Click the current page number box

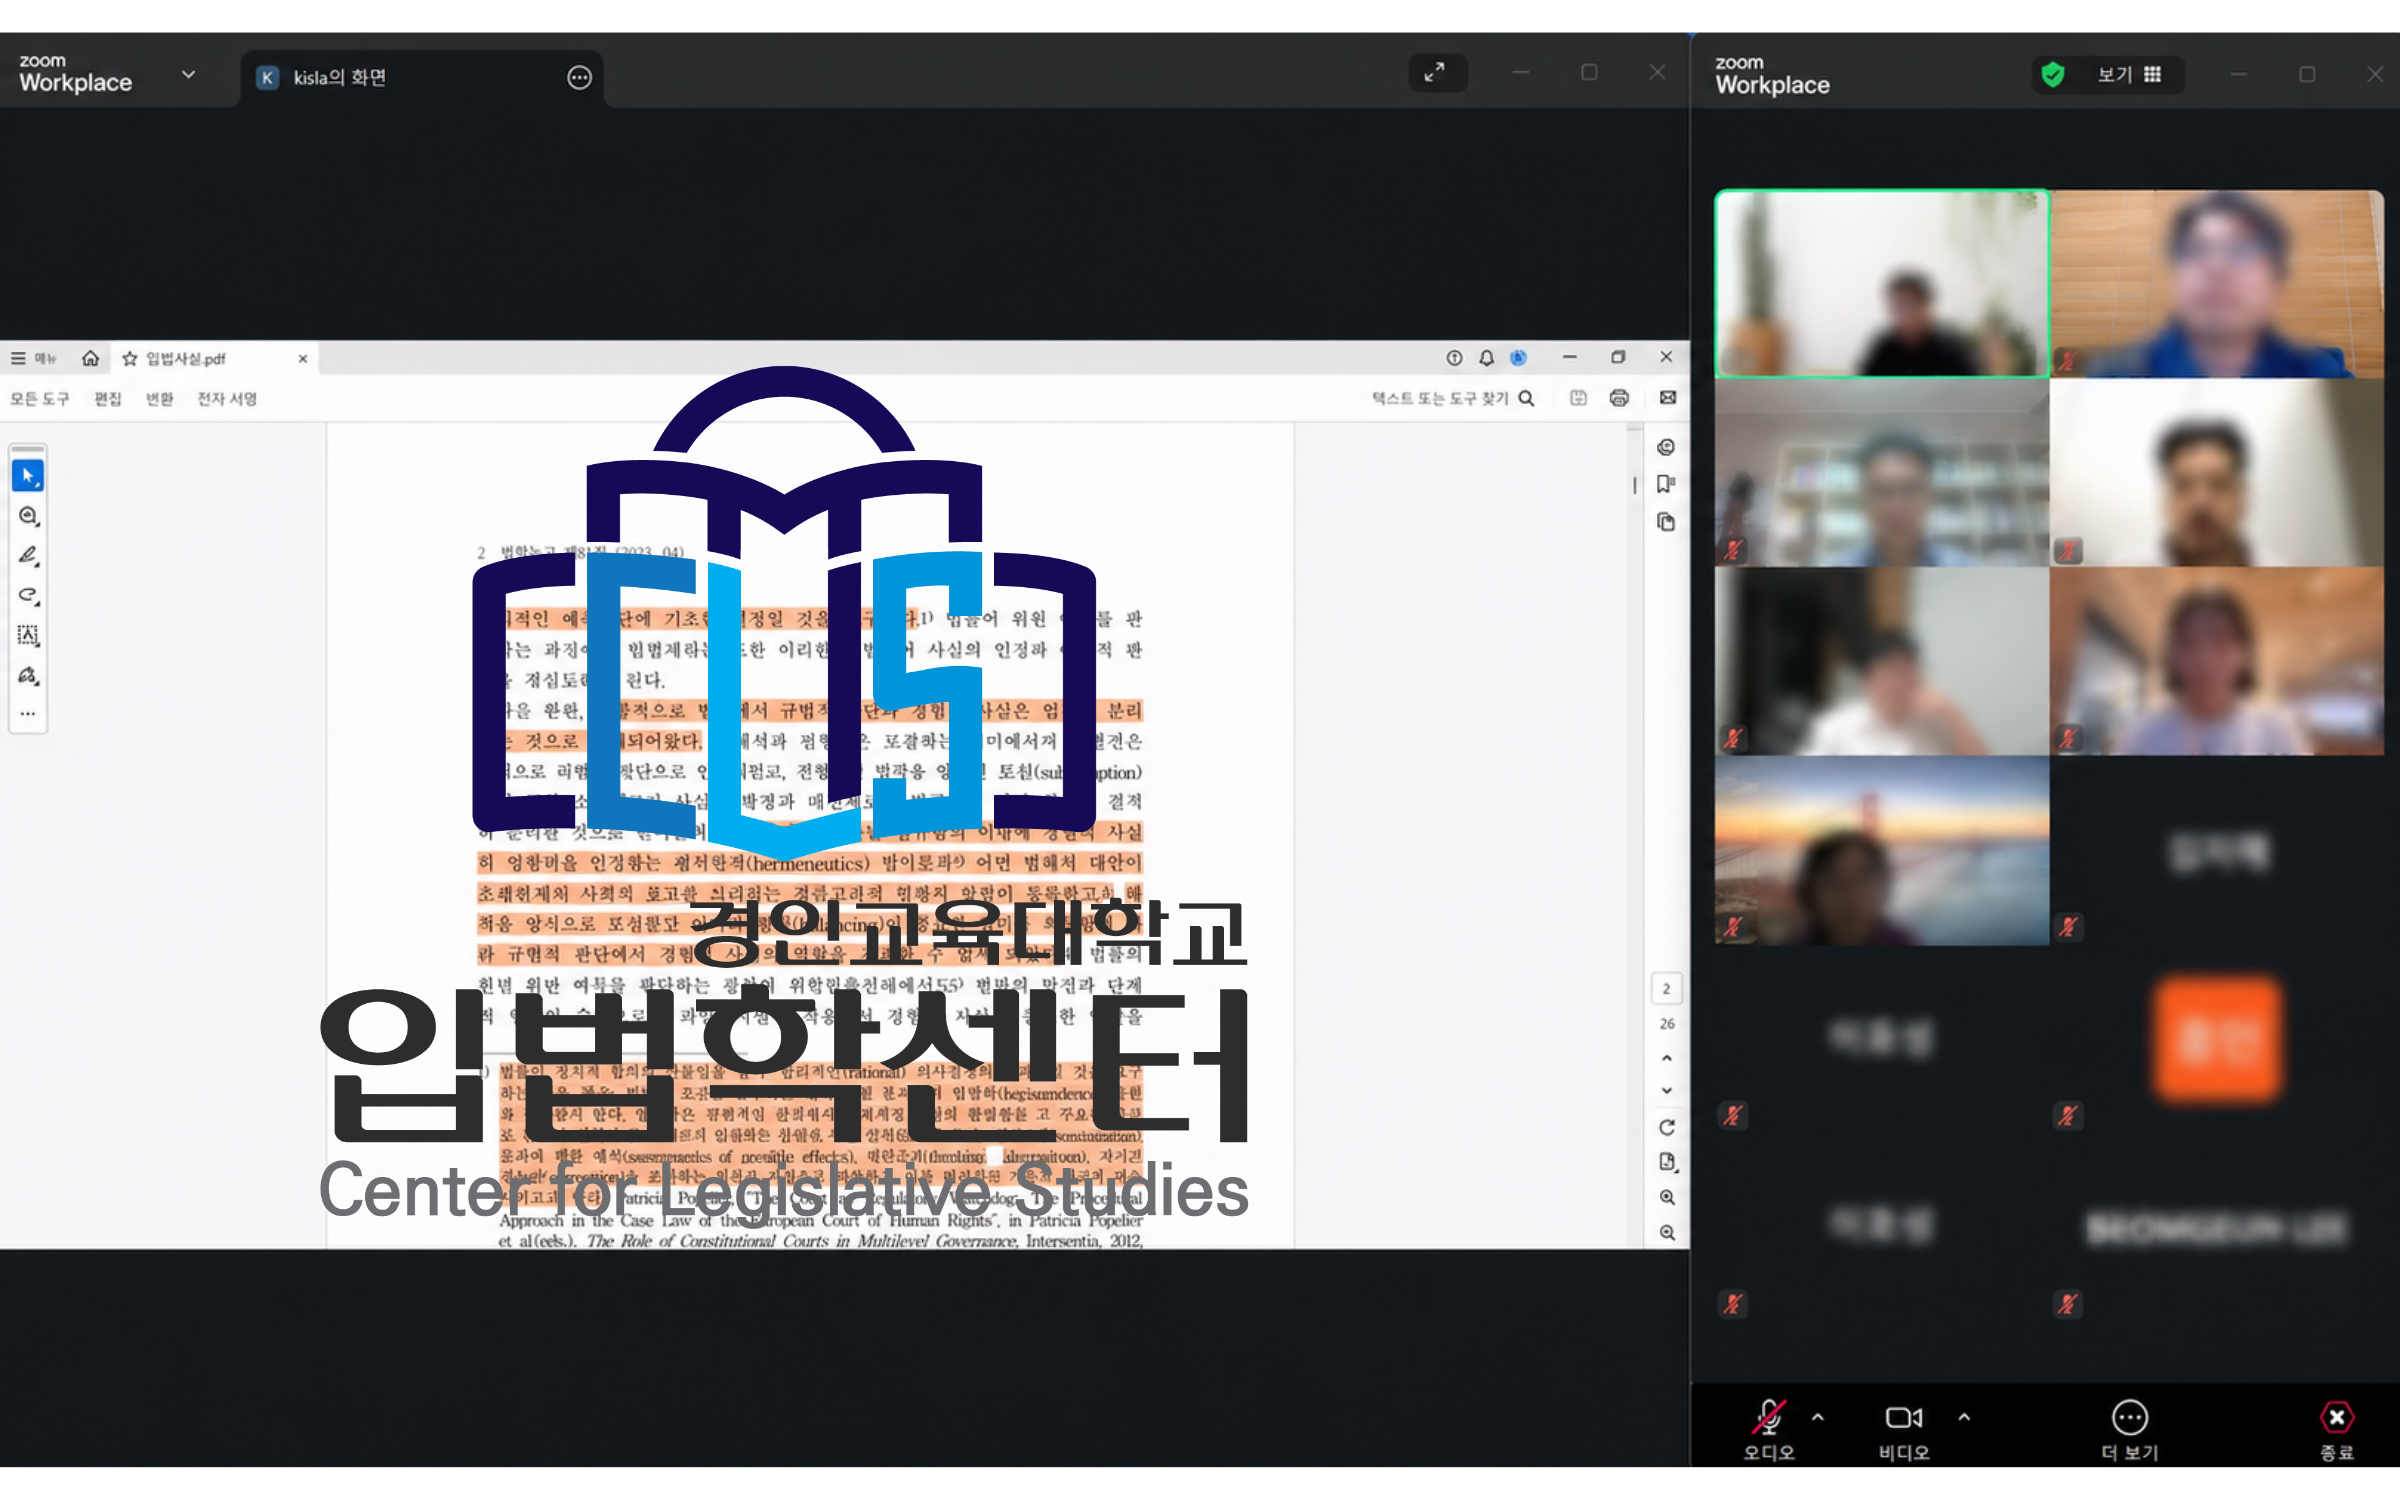1667,989
